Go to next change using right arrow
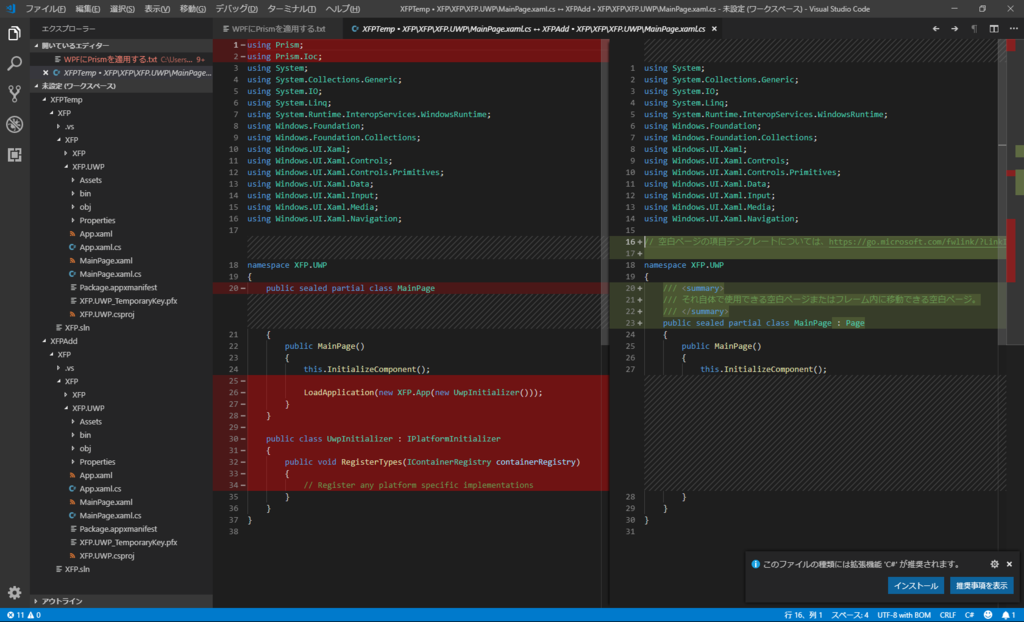 [x=955, y=29]
